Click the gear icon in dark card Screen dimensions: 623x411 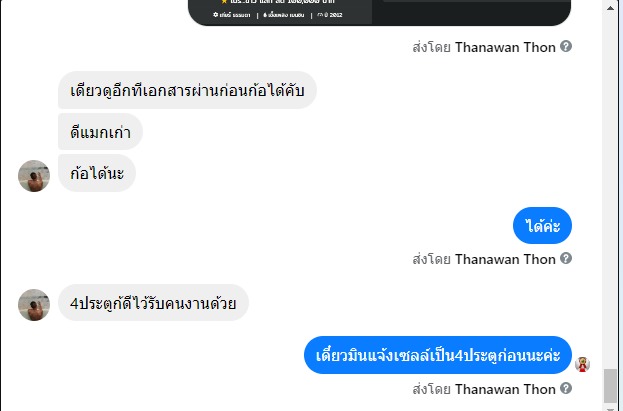point(216,15)
